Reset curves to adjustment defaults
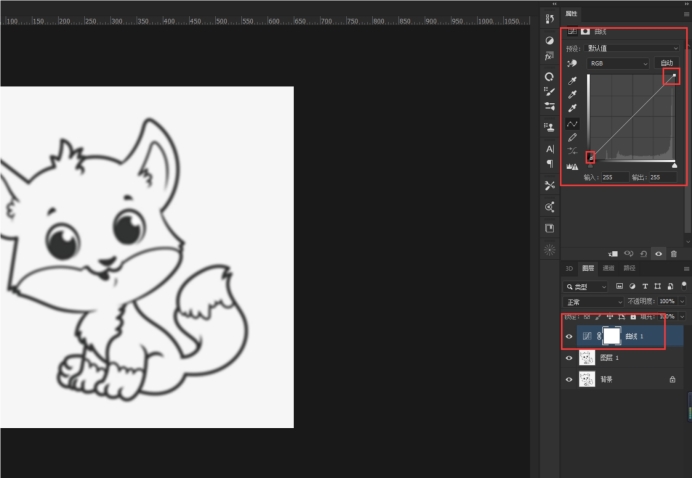Image resolution: width=692 pixels, height=478 pixels. tap(643, 254)
